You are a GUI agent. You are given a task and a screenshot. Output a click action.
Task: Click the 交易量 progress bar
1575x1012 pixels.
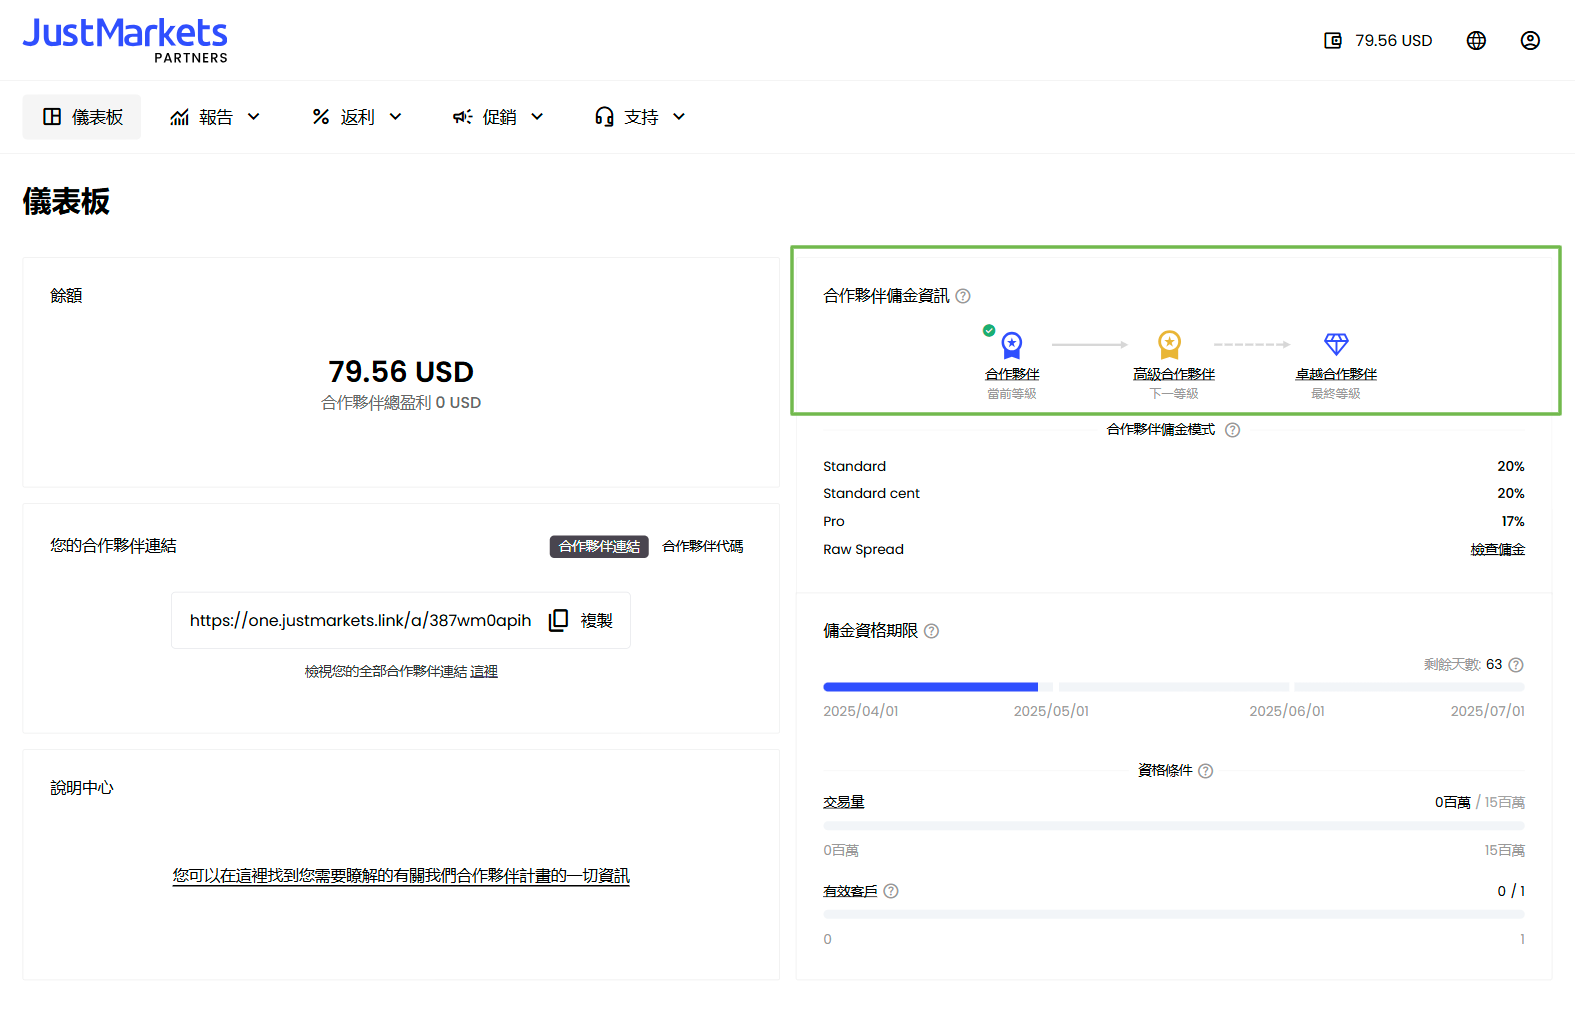(1174, 826)
